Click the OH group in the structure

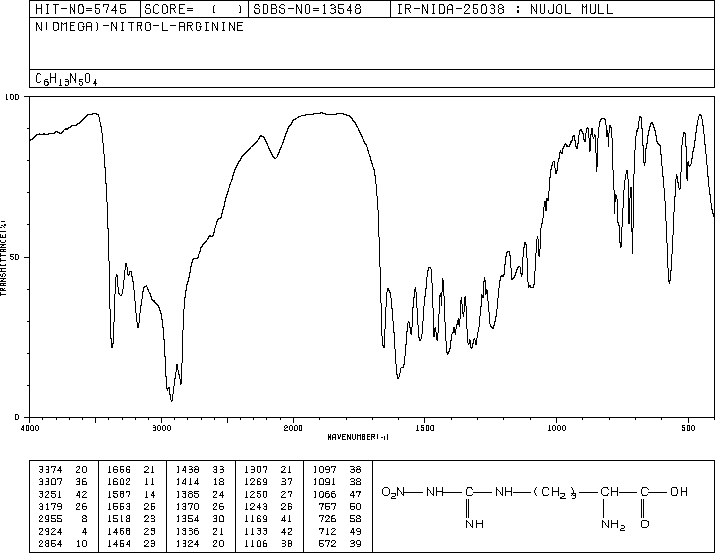[x=679, y=492]
